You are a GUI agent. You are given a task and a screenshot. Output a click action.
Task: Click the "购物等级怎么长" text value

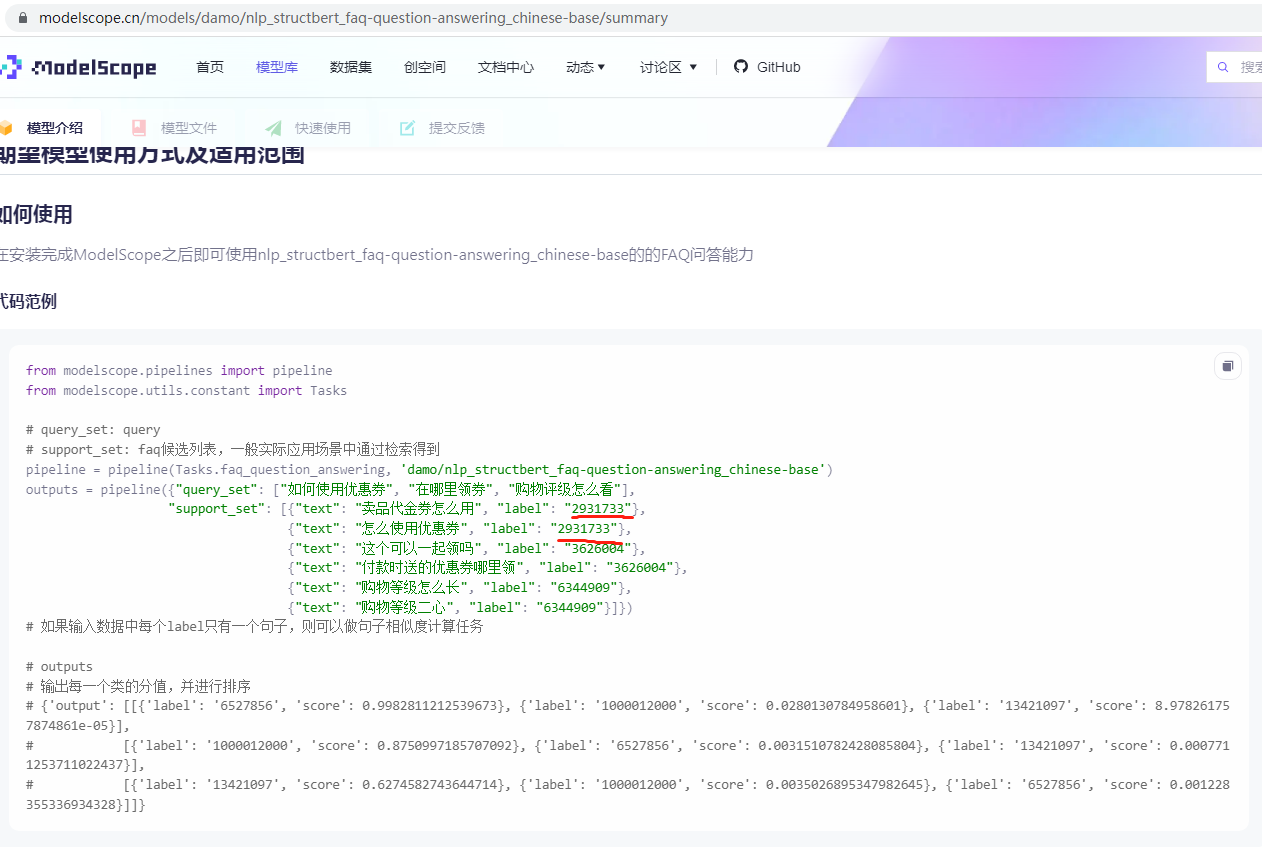pyautogui.click(x=412, y=587)
